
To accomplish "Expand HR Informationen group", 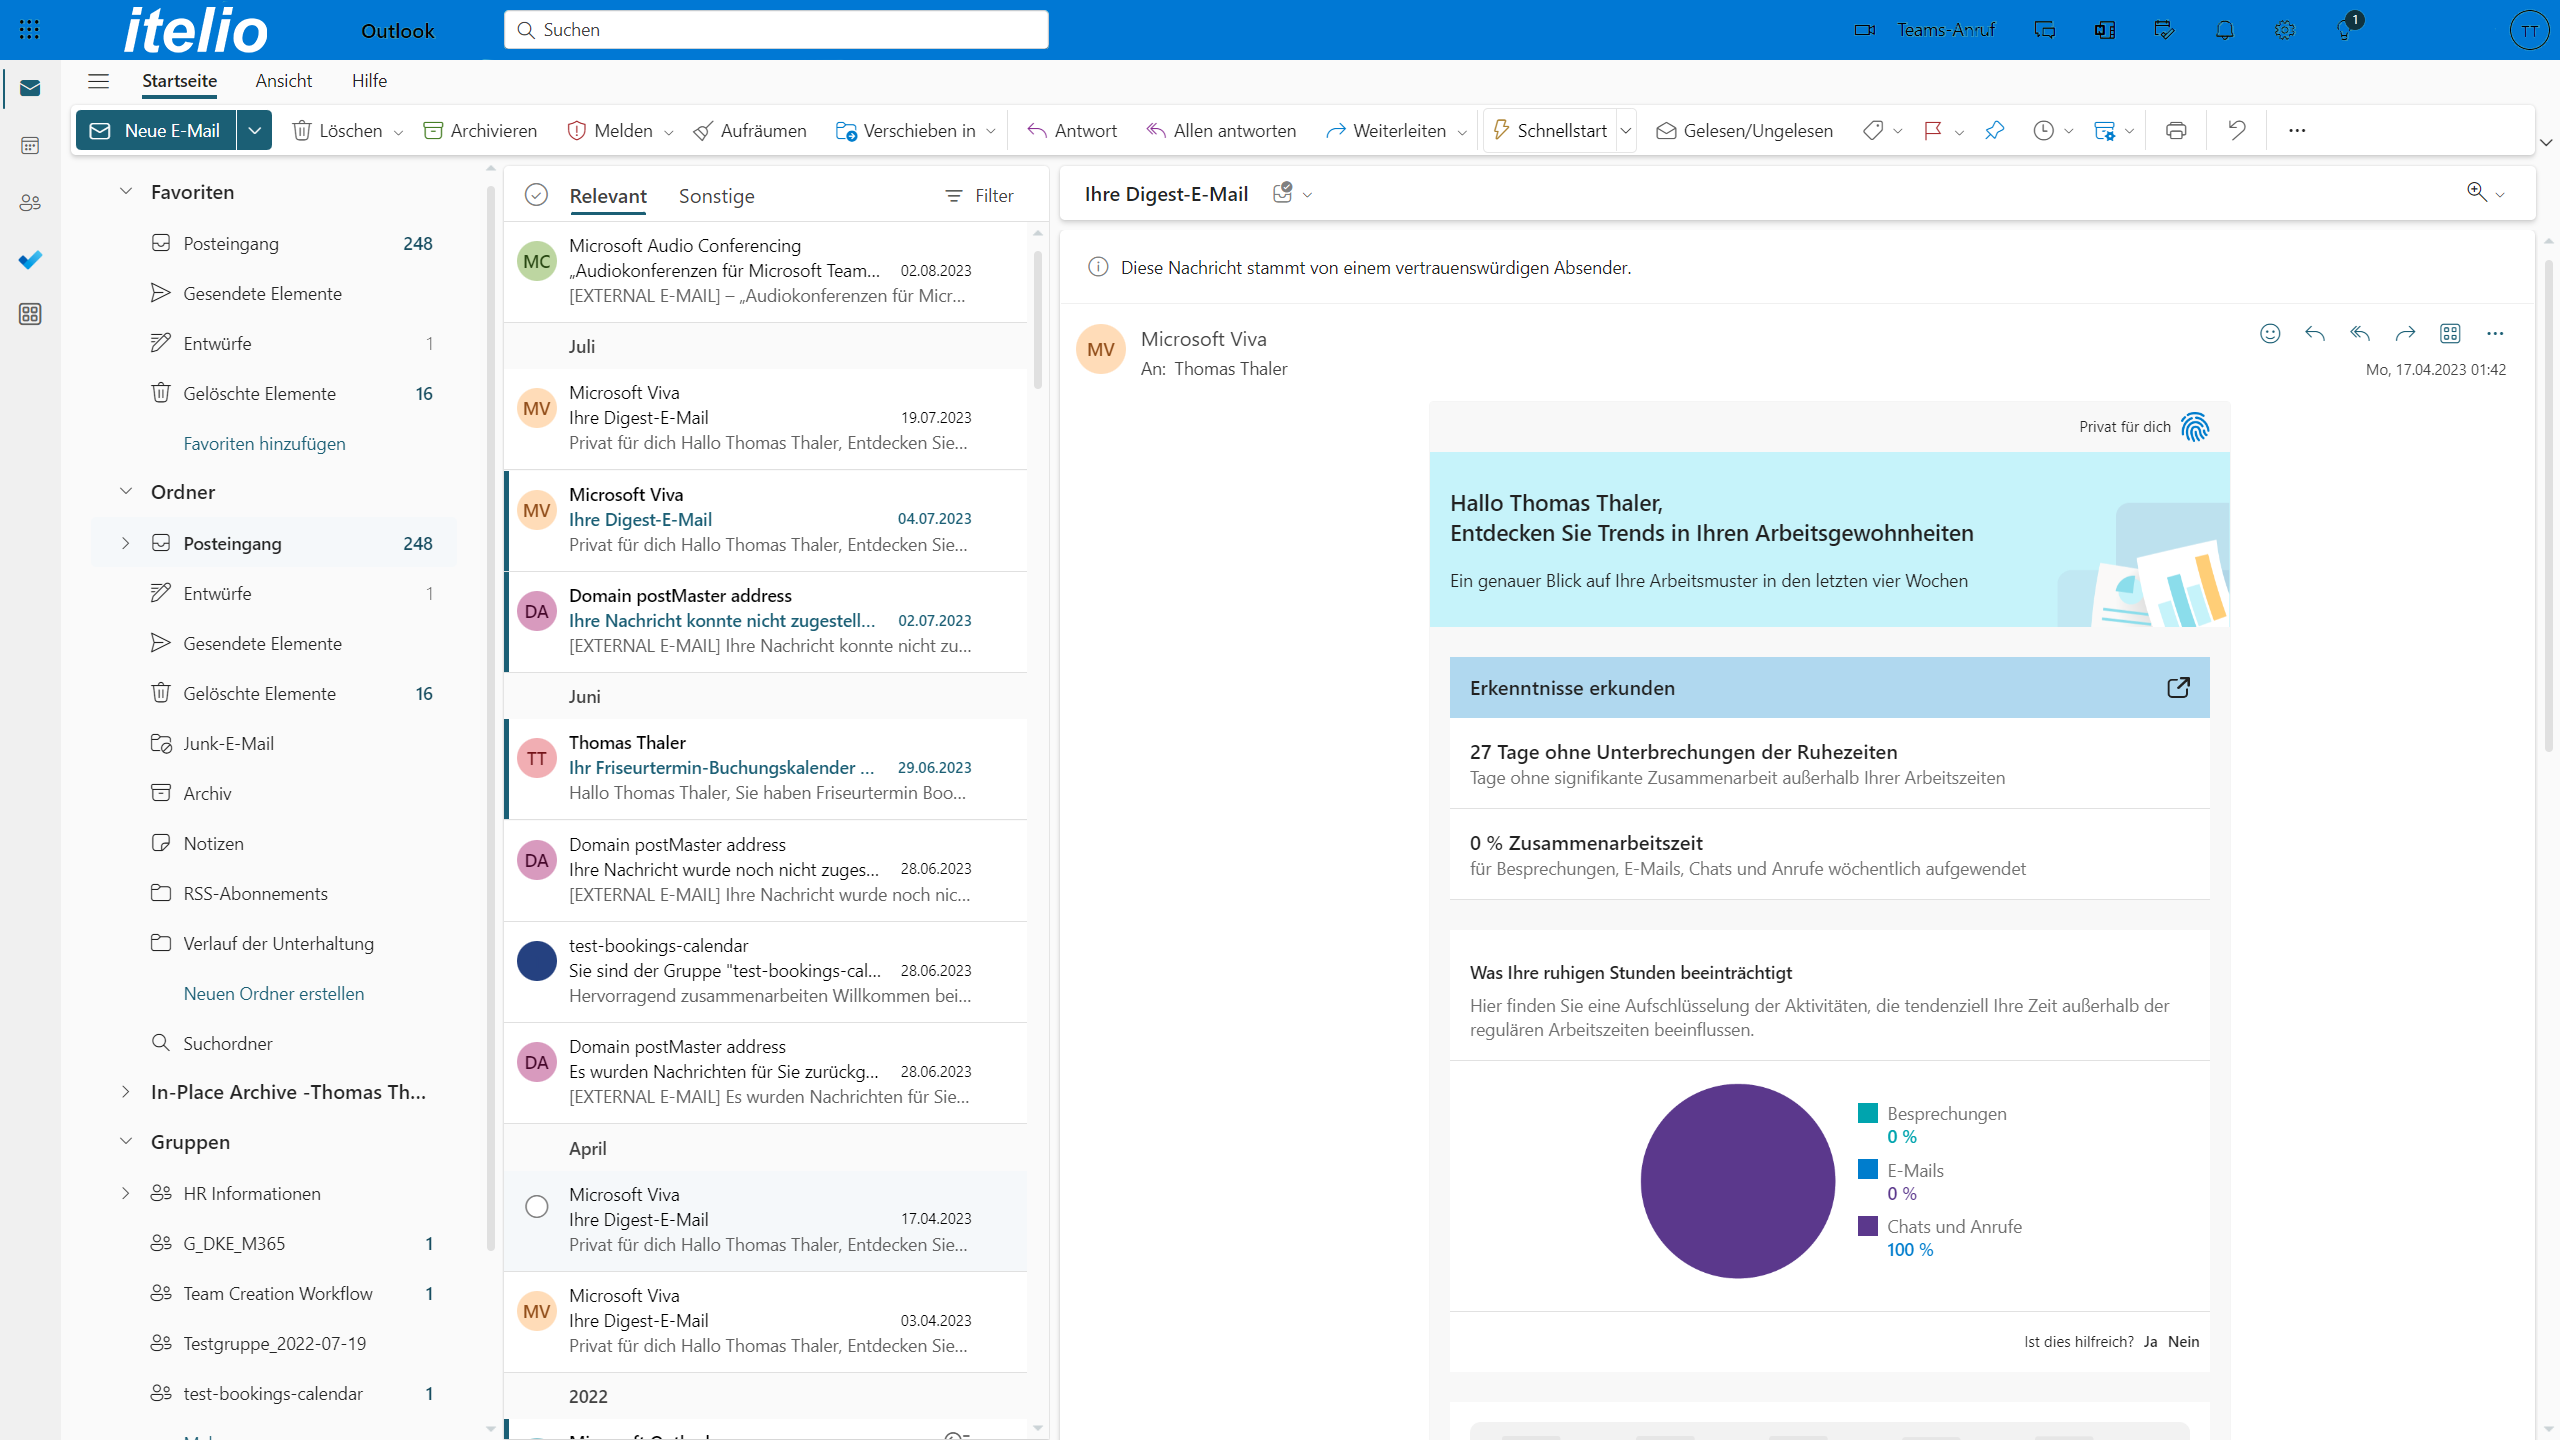I will (126, 1193).
